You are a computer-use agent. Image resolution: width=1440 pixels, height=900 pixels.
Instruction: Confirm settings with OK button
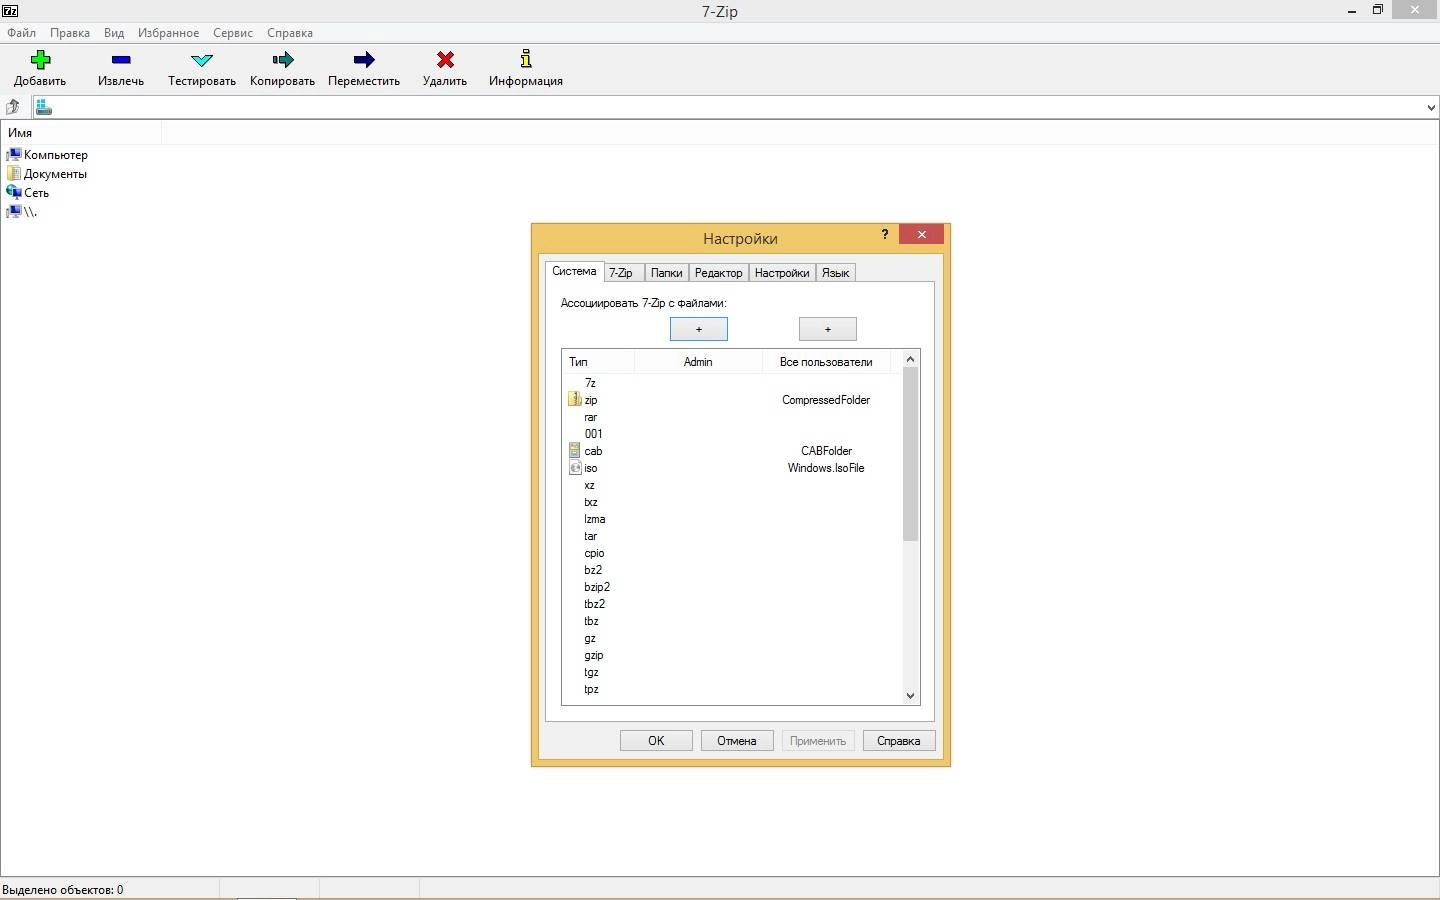[x=656, y=741]
